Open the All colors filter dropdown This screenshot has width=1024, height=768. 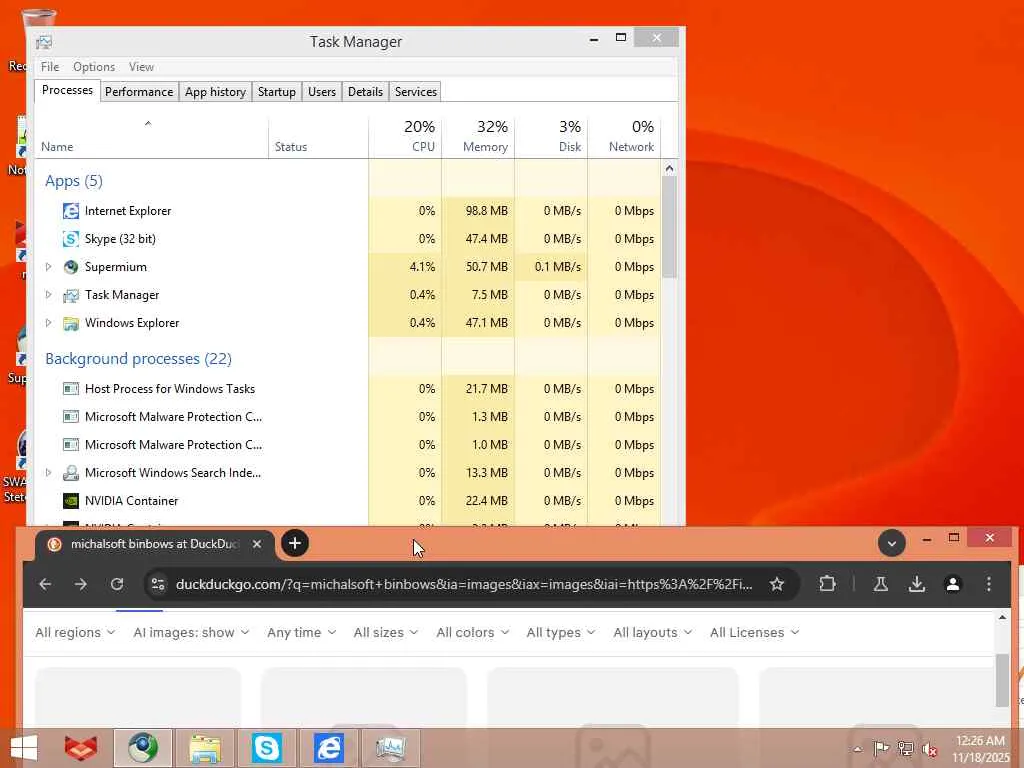tap(472, 633)
